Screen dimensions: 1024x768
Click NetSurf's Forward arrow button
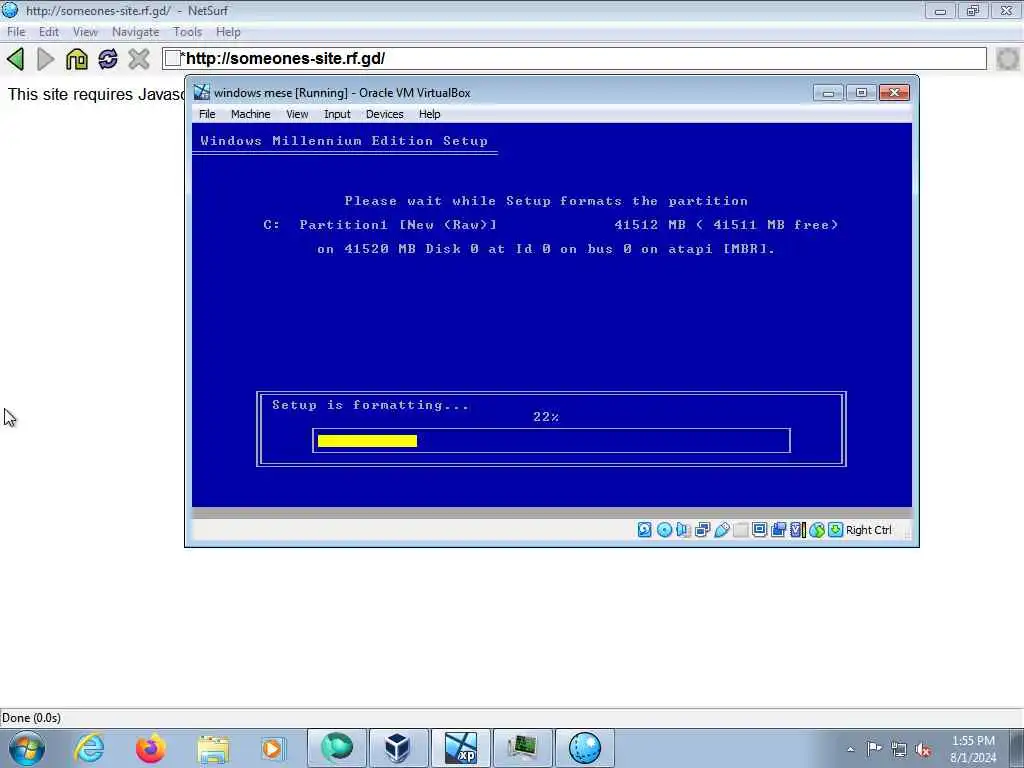tap(46, 59)
